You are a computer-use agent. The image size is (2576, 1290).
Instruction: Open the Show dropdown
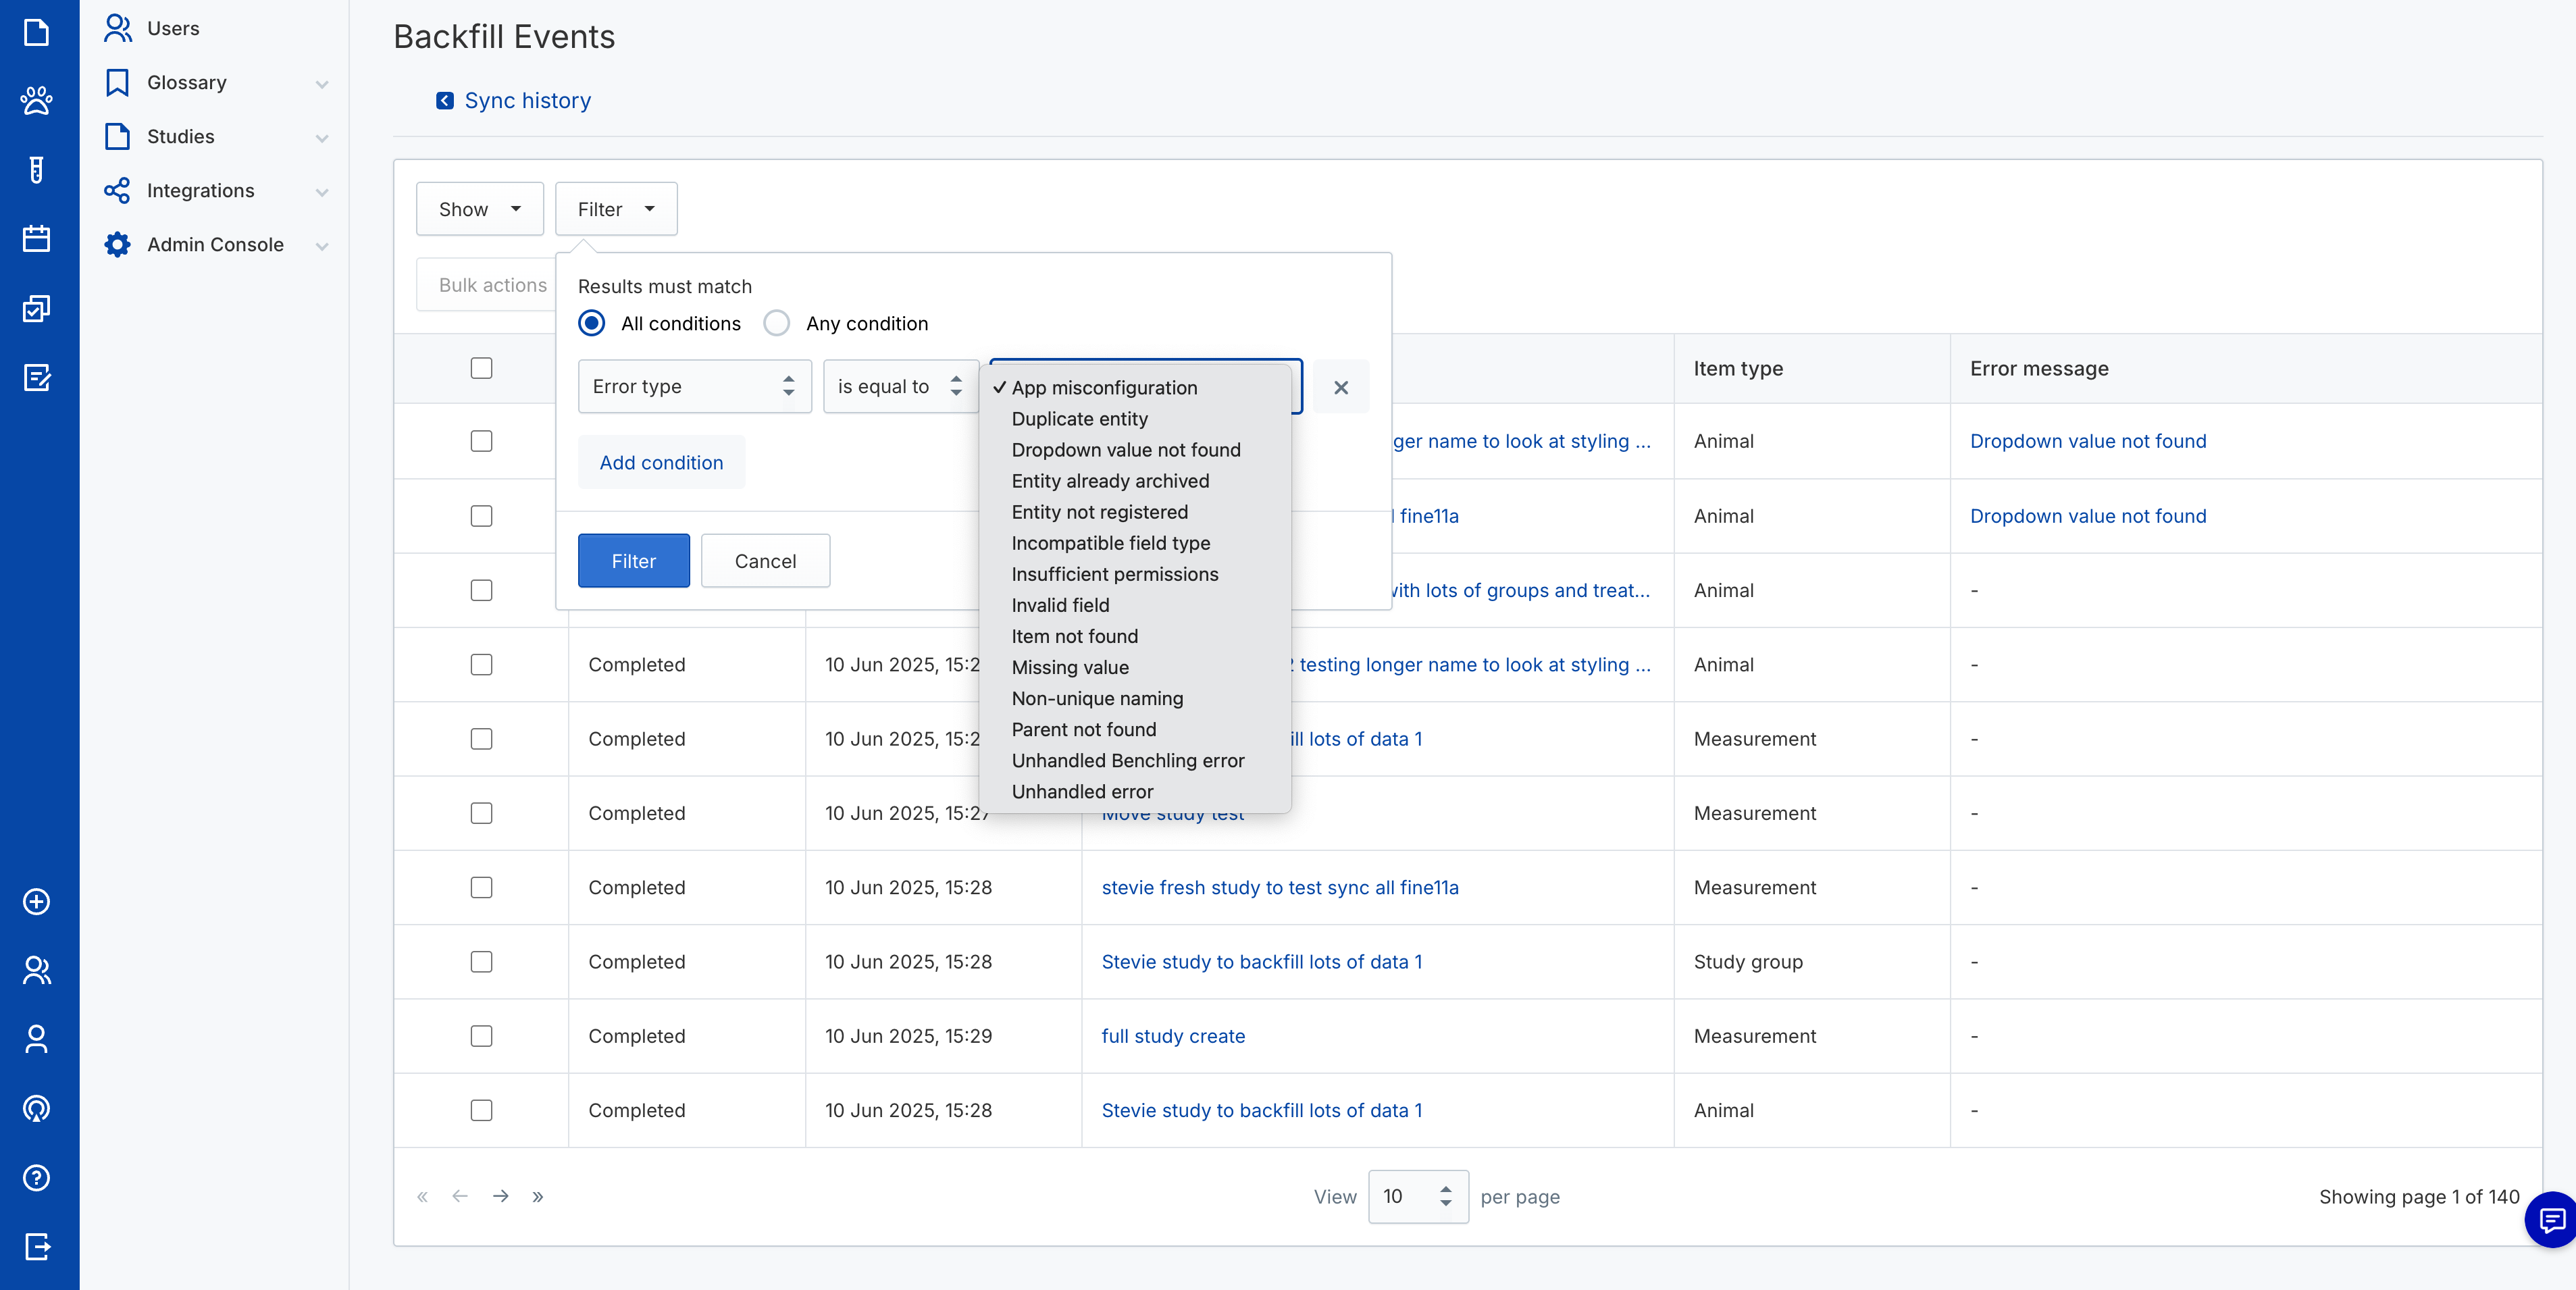tap(480, 209)
